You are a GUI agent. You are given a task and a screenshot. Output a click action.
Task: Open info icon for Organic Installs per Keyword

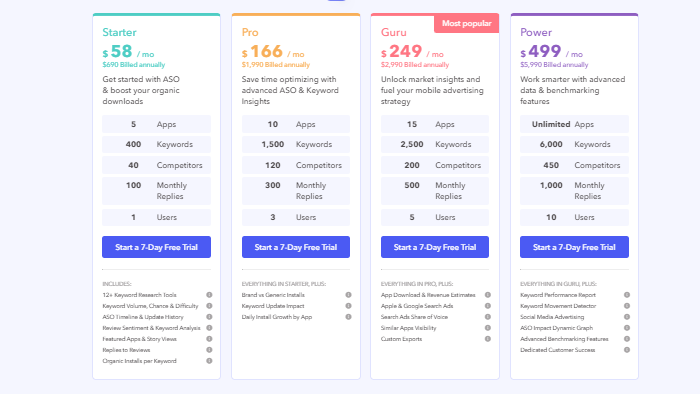209,361
